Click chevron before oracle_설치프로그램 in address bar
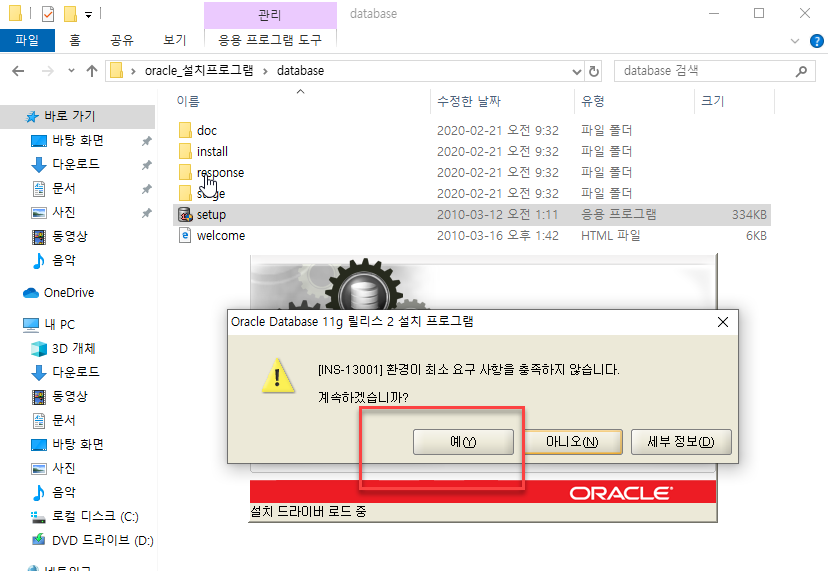The height and width of the screenshot is (571, 828). [134, 71]
